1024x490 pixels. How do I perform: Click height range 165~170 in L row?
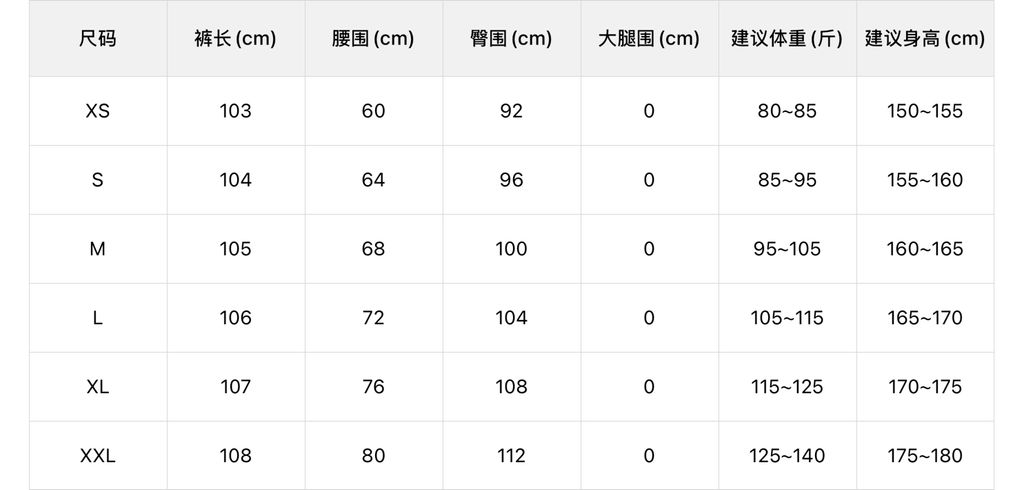[925, 318]
